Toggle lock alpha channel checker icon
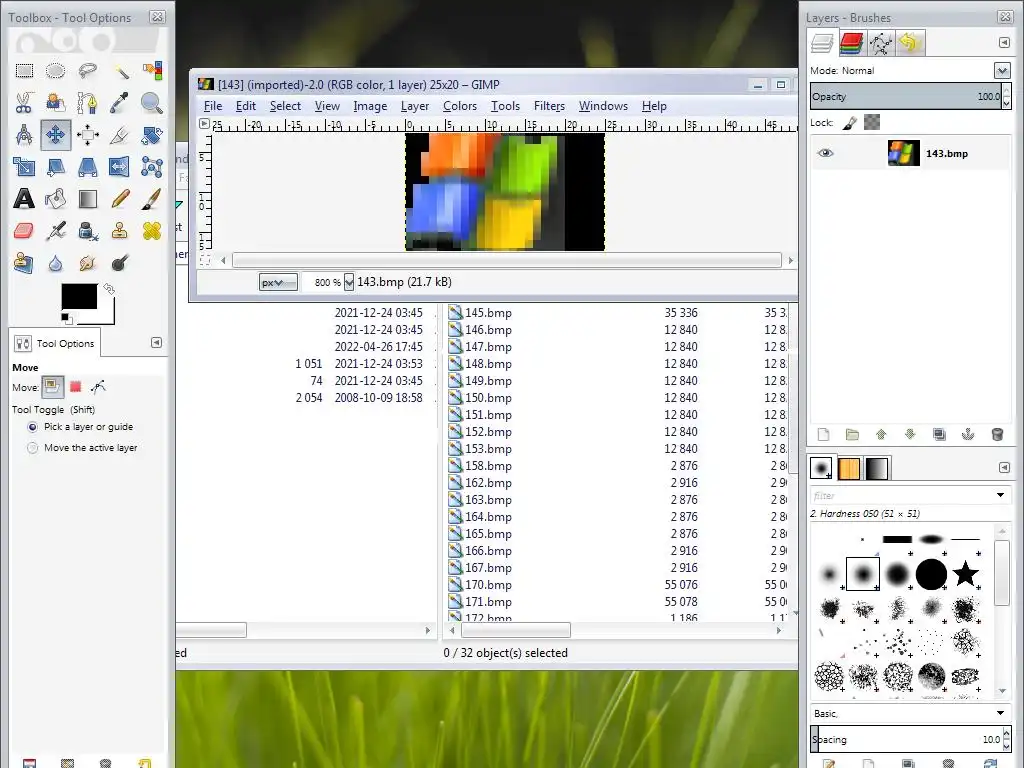Image resolution: width=1024 pixels, height=768 pixels. point(872,122)
